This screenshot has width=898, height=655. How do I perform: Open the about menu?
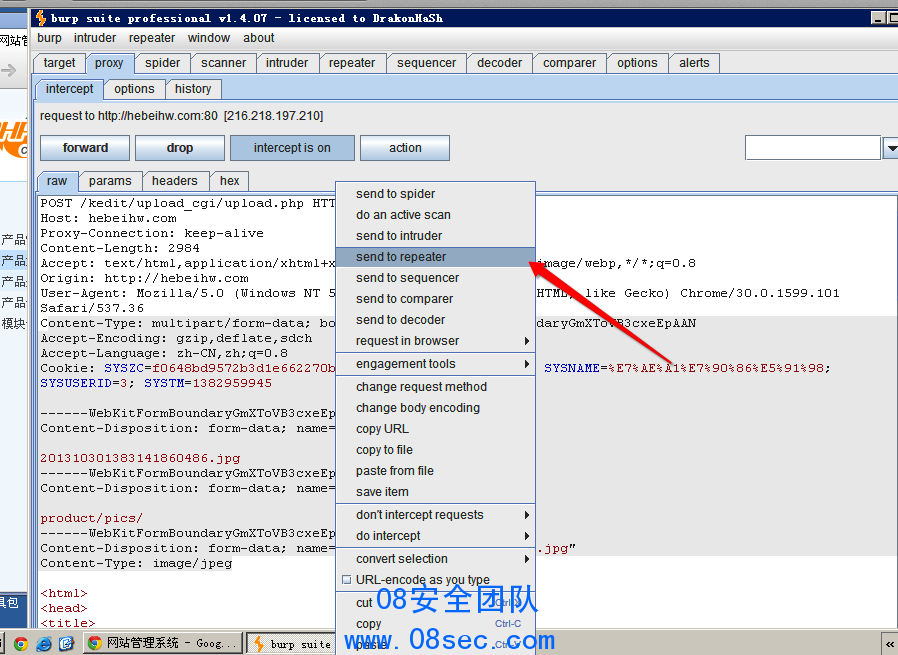(x=259, y=38)
